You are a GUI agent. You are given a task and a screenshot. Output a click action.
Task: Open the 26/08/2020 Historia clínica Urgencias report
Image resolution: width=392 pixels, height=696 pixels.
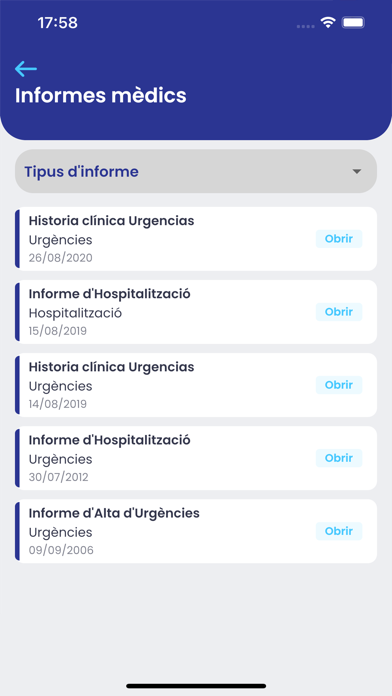tap(339, 239)
